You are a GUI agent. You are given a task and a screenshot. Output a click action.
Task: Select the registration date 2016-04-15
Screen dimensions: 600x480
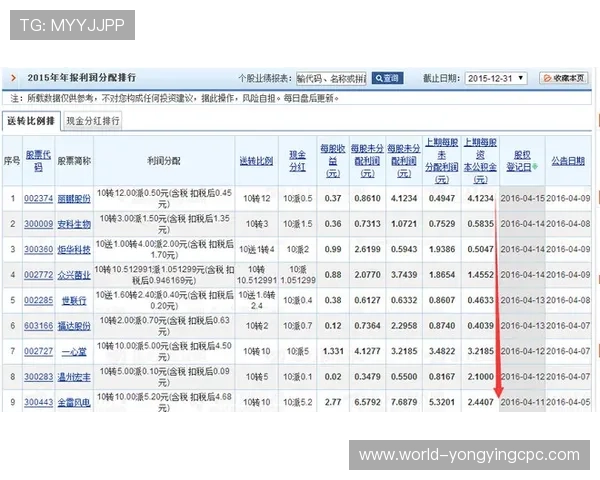pyautogui.click(x=522, y=198)
